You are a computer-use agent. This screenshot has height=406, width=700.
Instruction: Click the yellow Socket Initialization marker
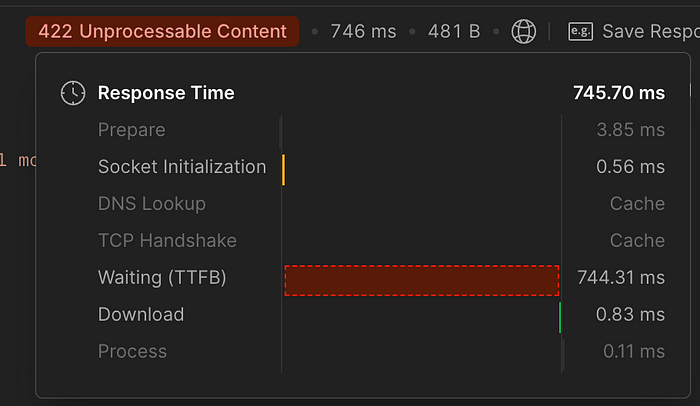tap(283, 170)
